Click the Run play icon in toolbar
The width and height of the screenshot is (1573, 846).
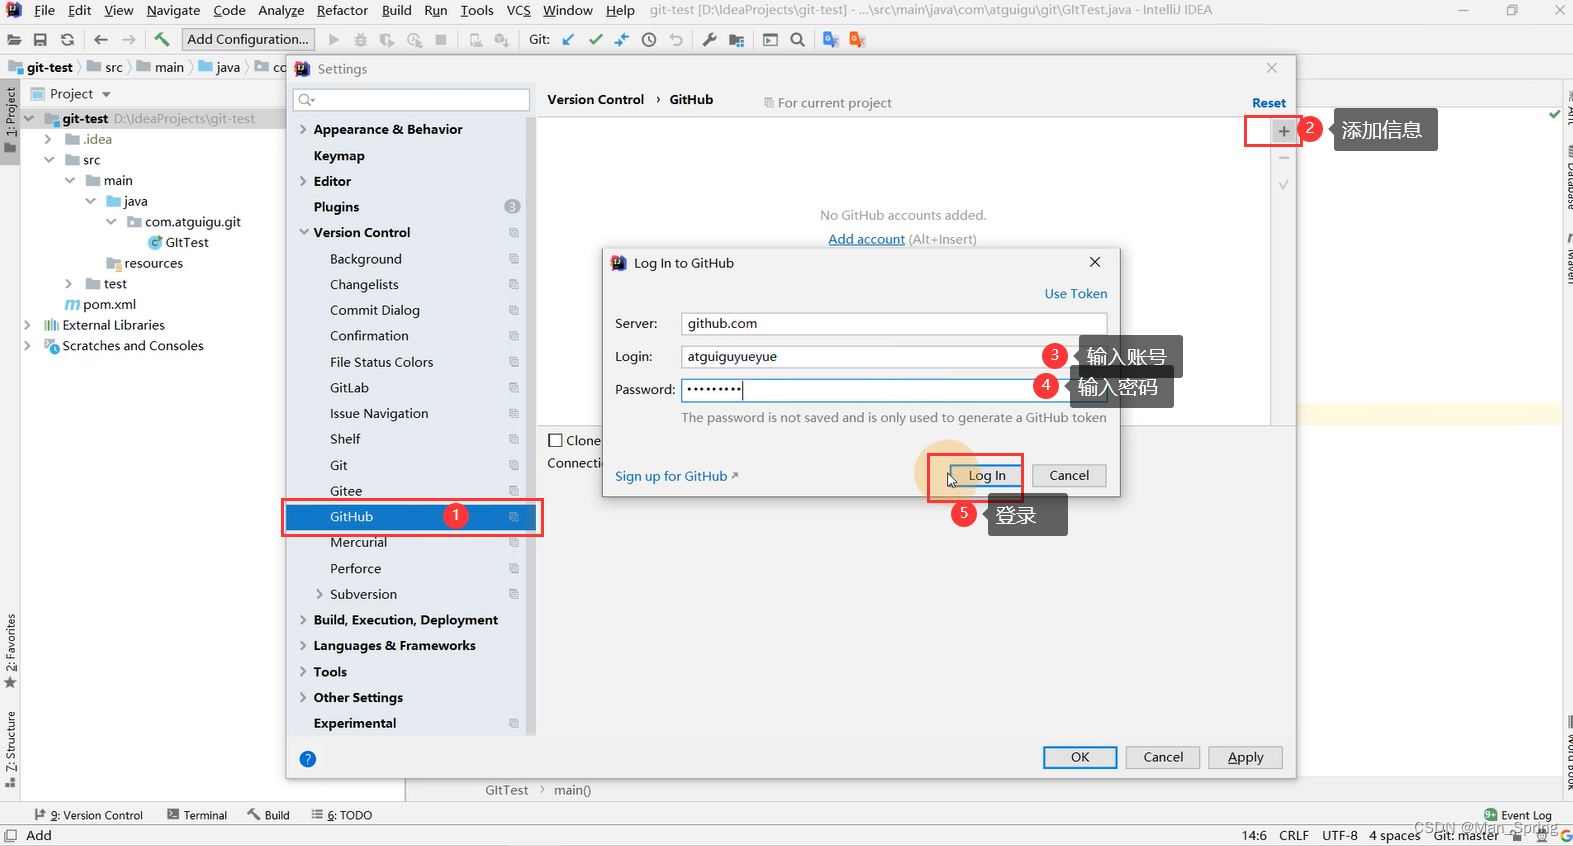[x=334, y=40]
